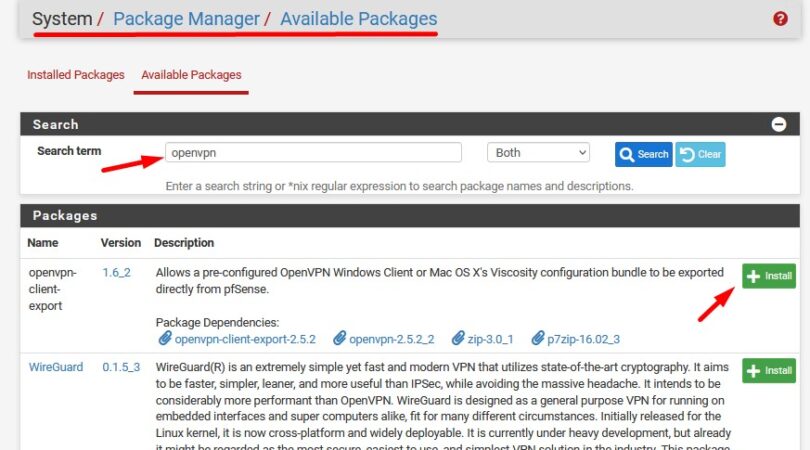Switch to the Installed Packages tab
Image resolution: width=810 pixels, height=450 pixels.
tap(76, 75)
